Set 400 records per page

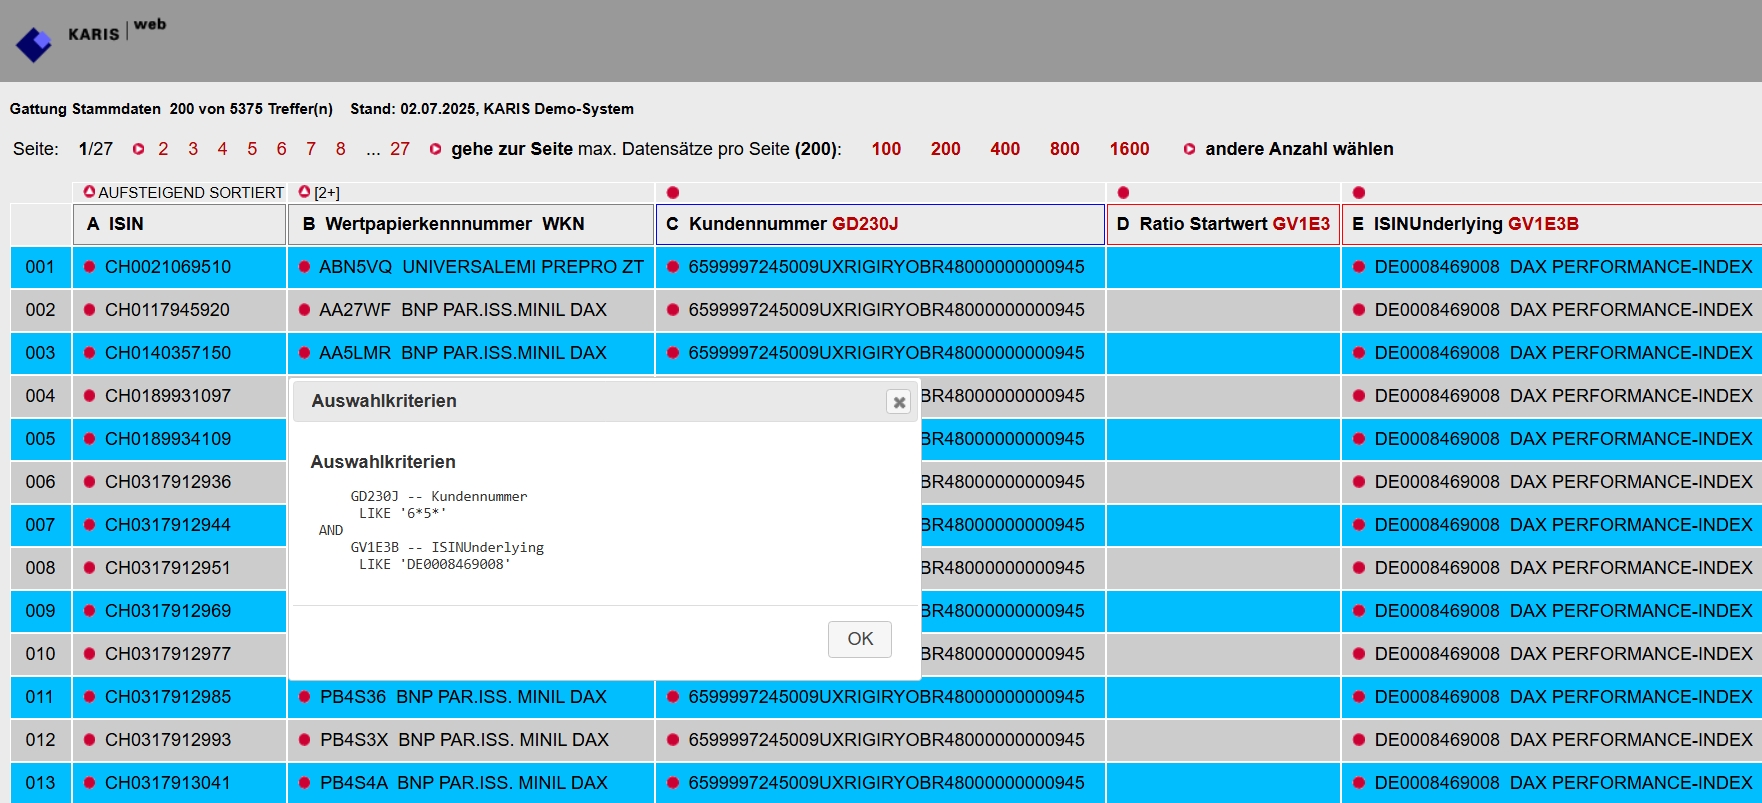click(x=1005, y=149)
